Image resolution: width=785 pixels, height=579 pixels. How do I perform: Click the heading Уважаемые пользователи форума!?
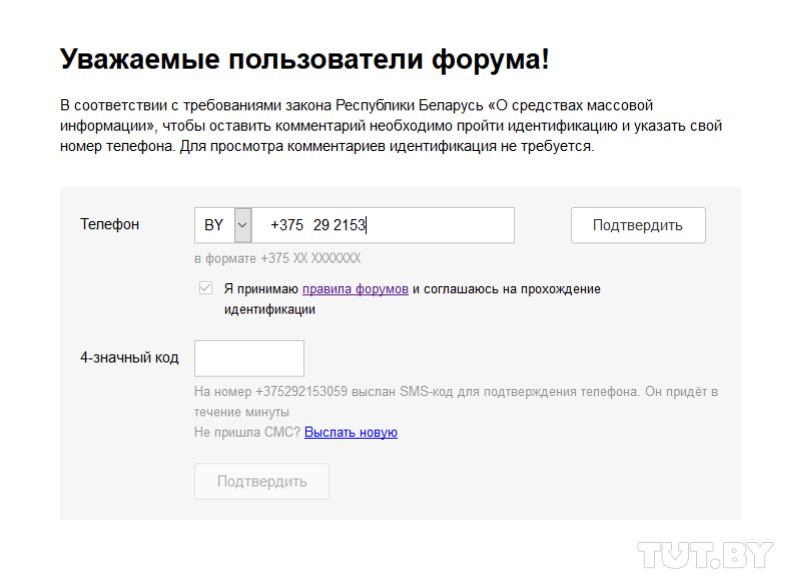point(304,59)
